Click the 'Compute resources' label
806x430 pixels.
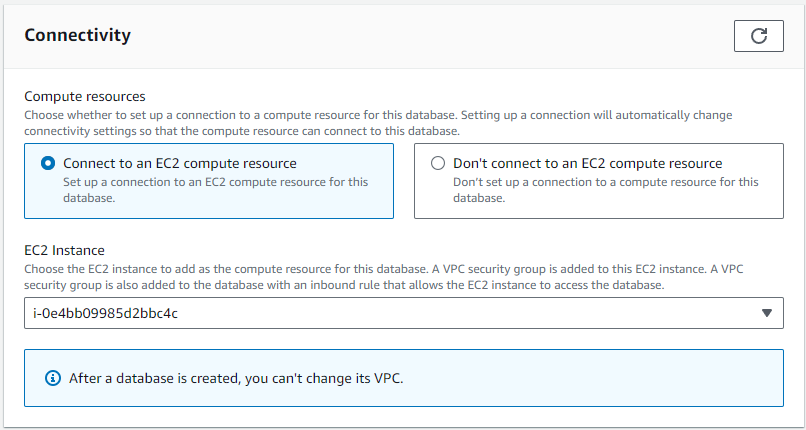(x=85, y=97)
